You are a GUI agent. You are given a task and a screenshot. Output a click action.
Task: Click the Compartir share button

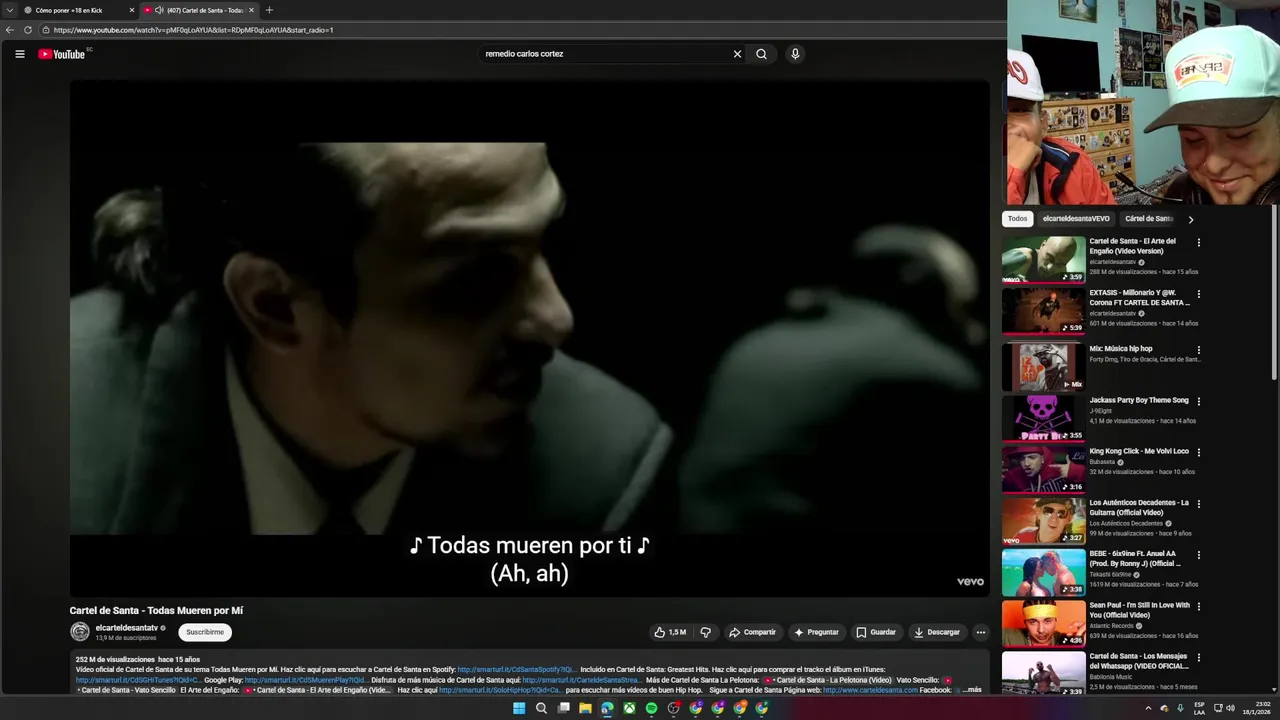click(x=752, y=632)
